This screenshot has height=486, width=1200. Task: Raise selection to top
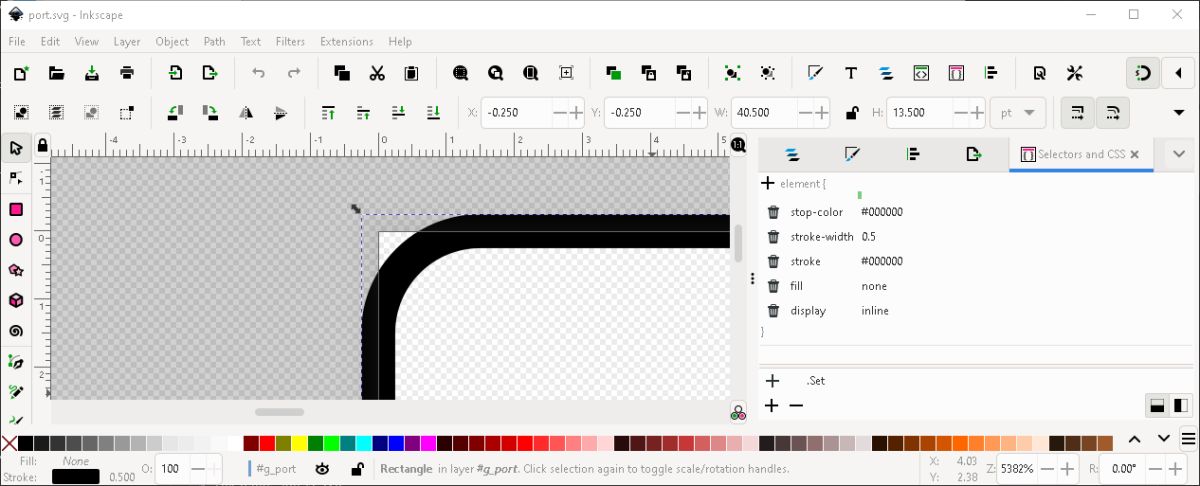328,113
